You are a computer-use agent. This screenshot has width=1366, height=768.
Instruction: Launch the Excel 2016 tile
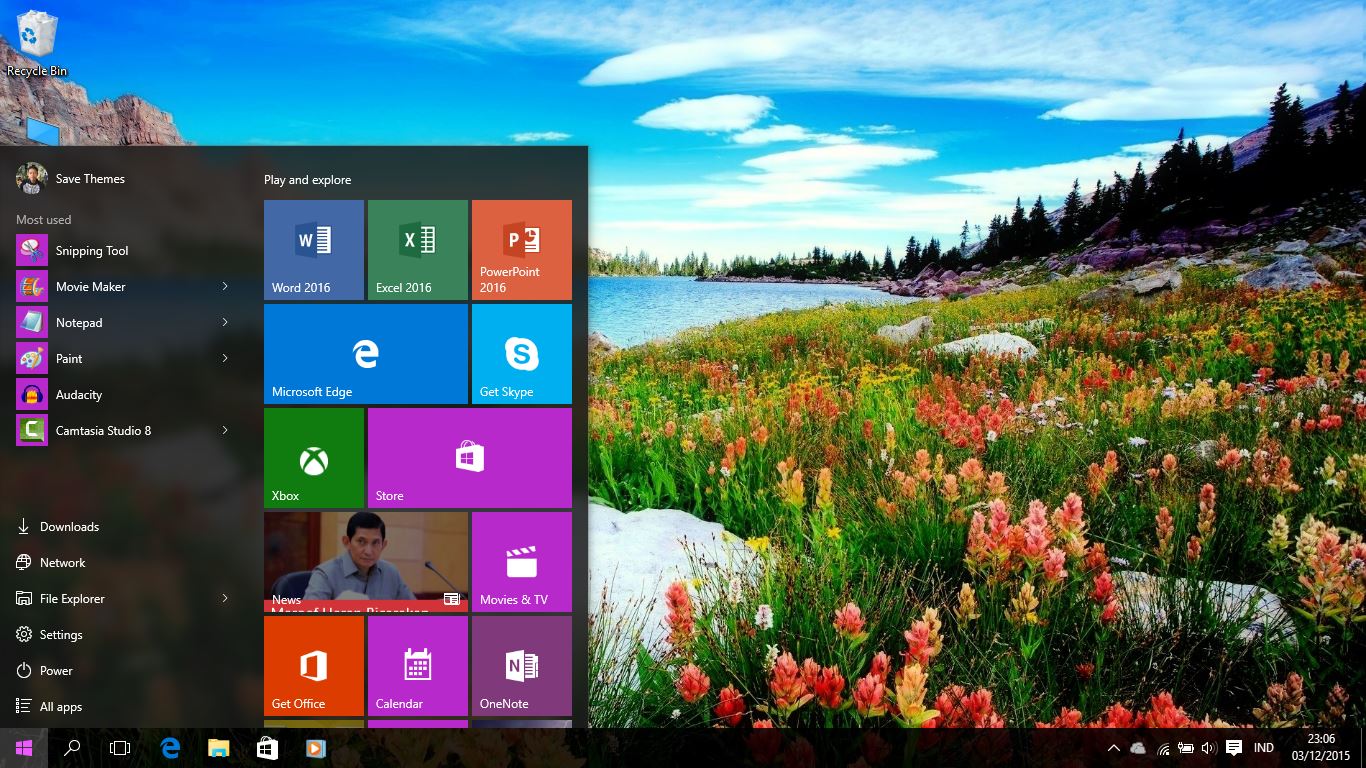pyautogui.click(x=418, y=250)
